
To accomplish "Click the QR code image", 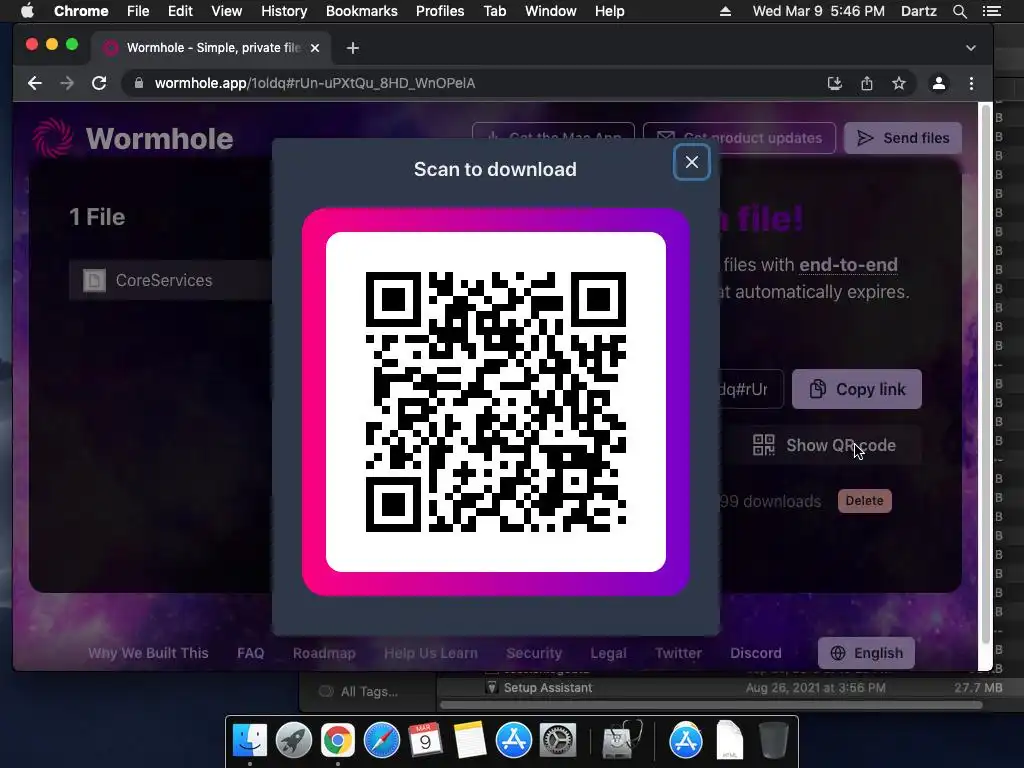I will [496, 402].
